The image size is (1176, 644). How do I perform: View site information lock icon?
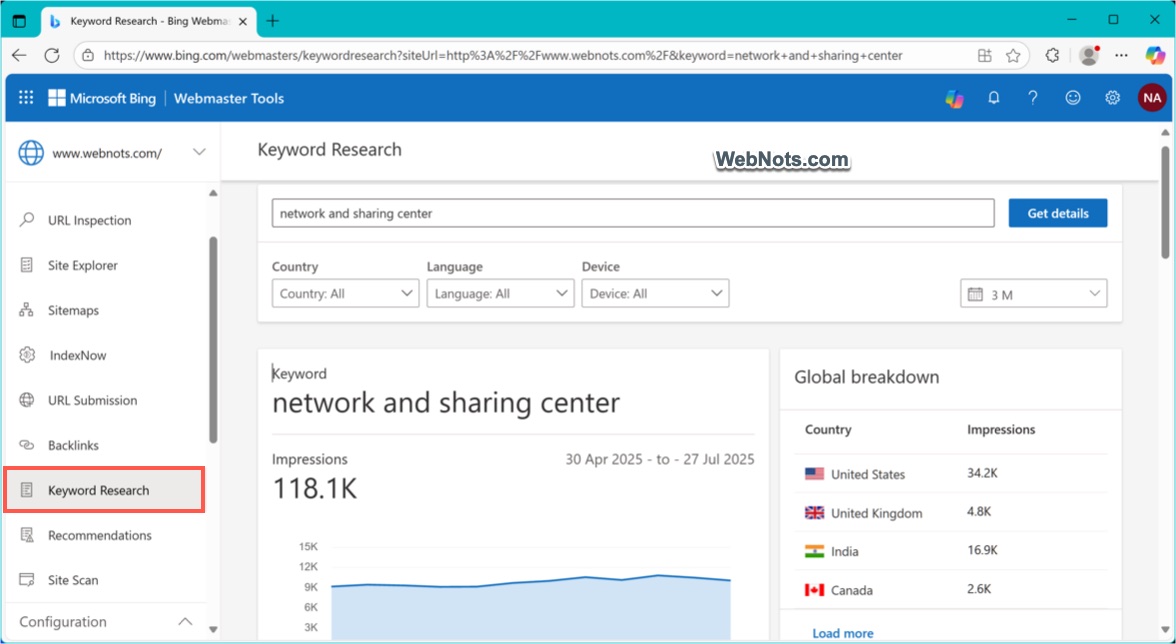(88, 55)
